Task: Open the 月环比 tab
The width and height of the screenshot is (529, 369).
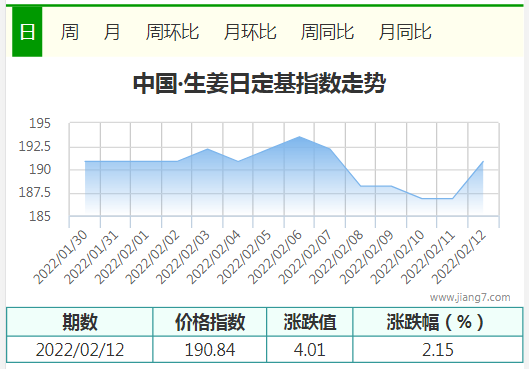Action: [250, 32]
